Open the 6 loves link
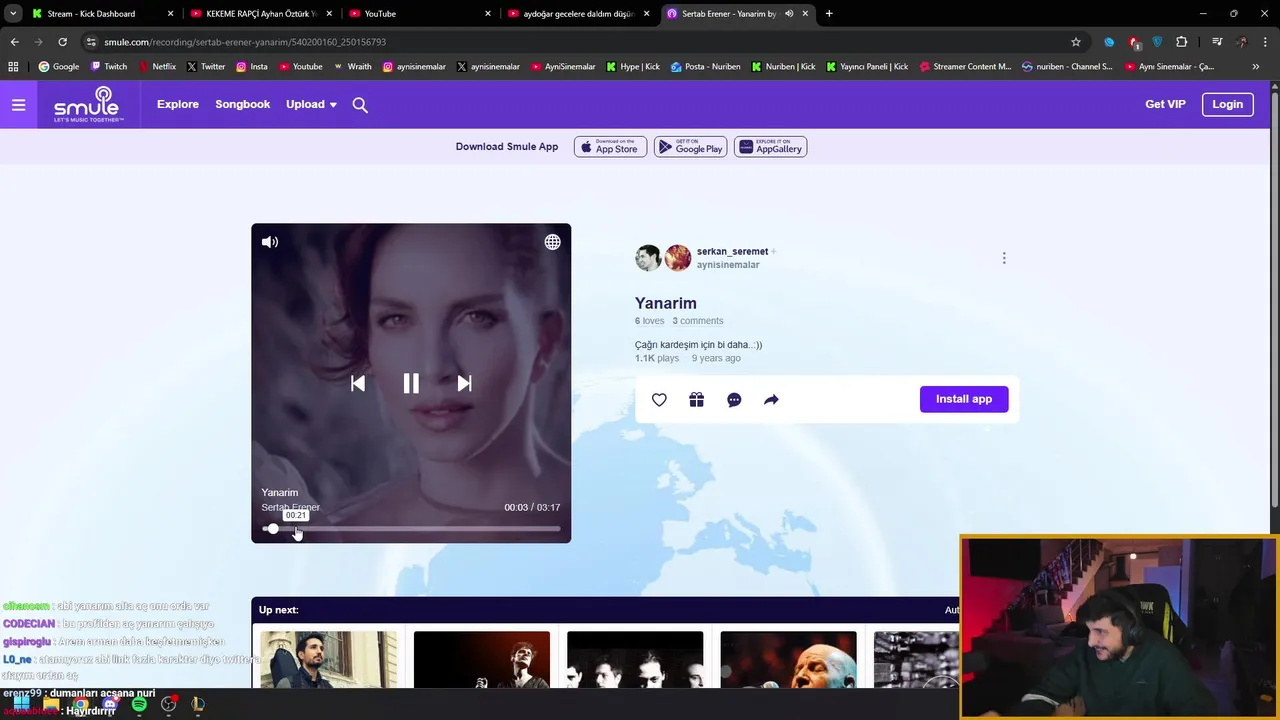The height and width of the screenshot is (720, 1280). click(649, 321)
